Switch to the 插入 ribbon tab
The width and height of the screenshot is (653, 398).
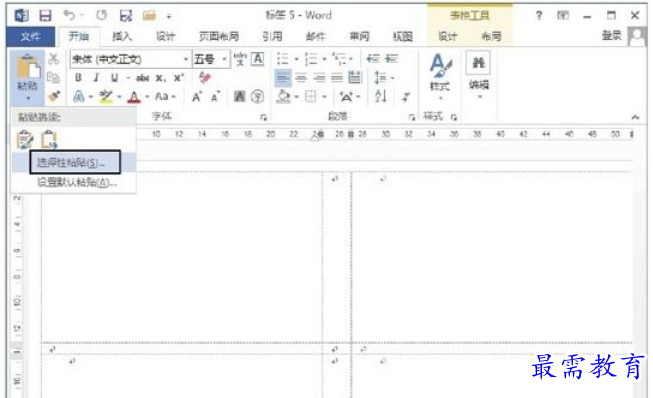tap(122, 37)
